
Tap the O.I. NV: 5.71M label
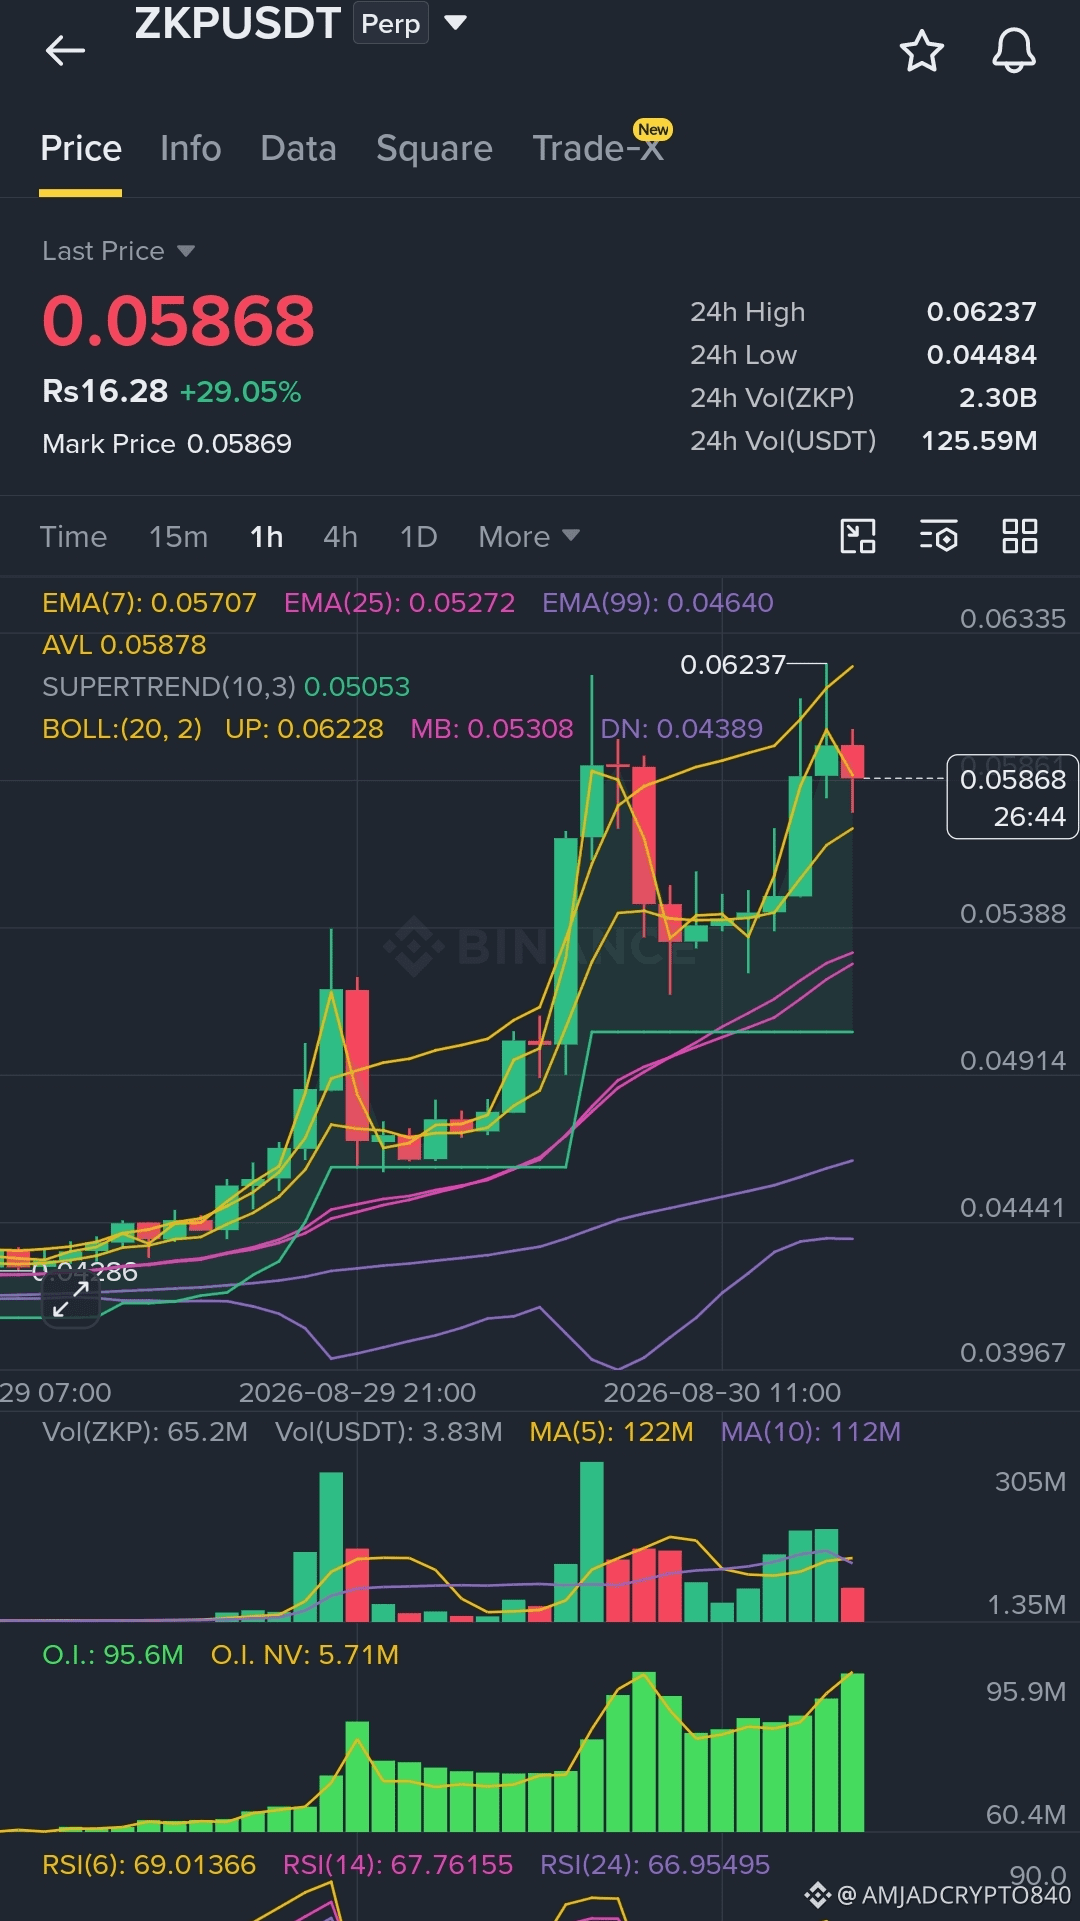[x=305, y=1655]
